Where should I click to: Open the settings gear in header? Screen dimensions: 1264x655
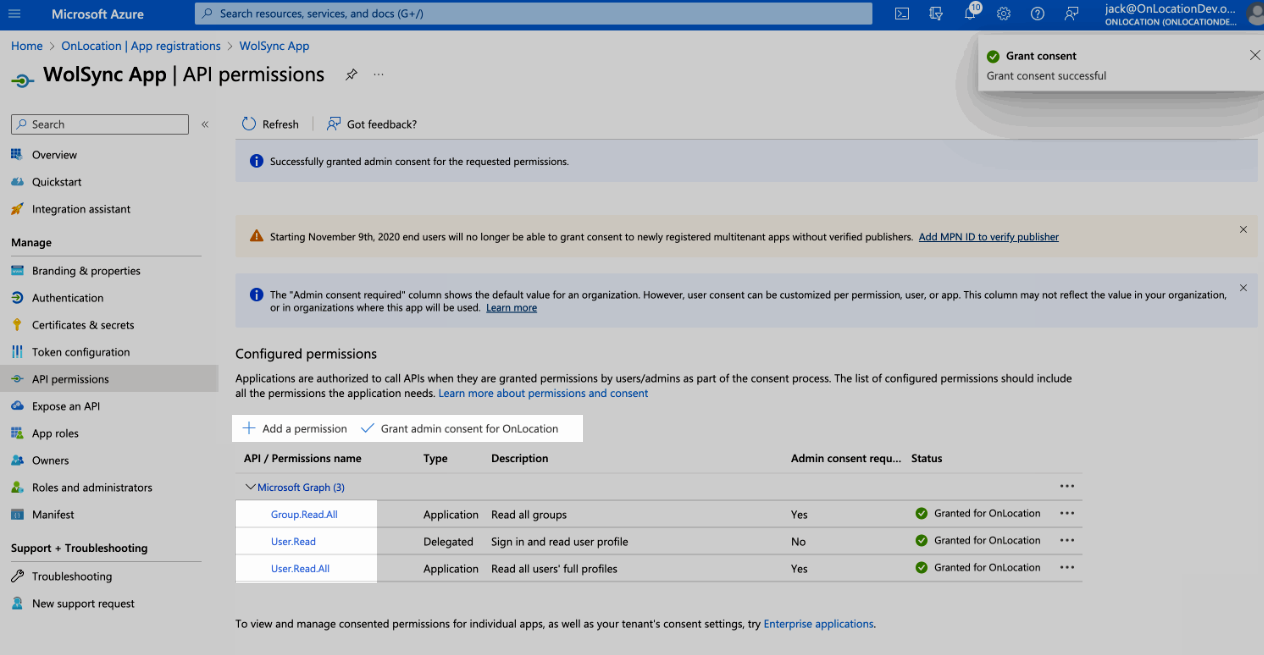(x=1004, y=14)
